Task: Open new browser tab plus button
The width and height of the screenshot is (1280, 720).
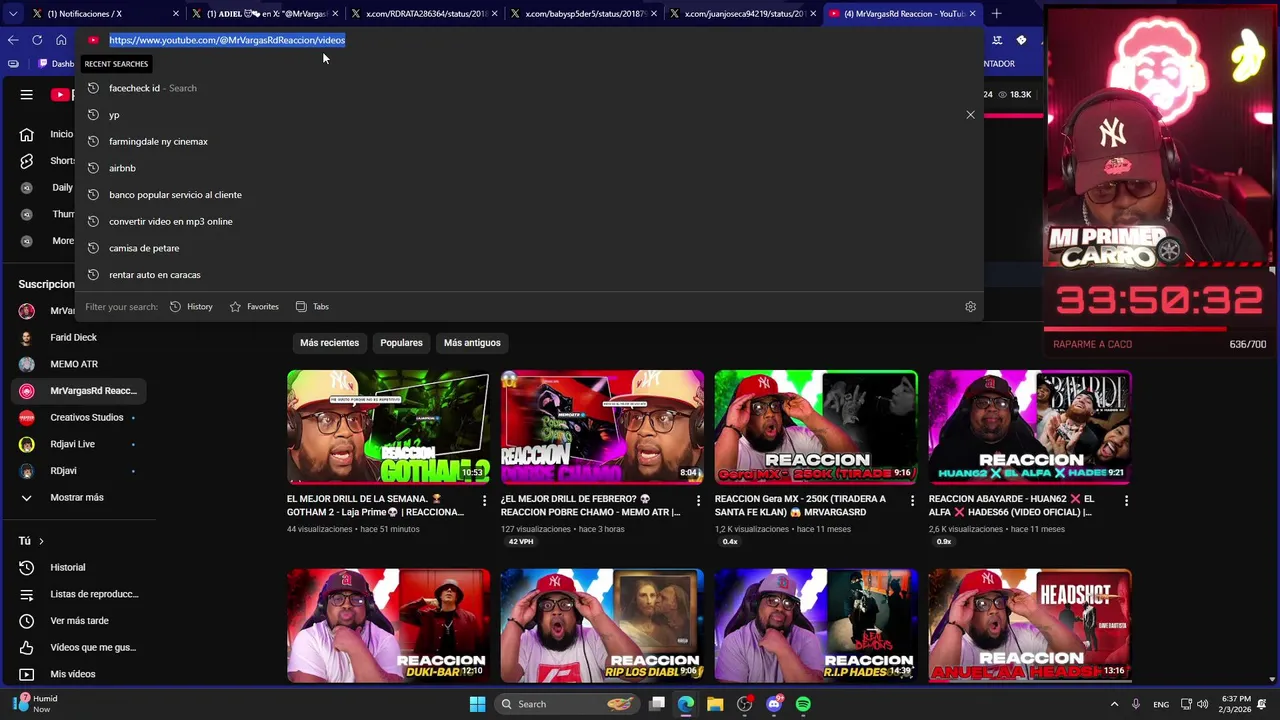Action: point(996,13)
